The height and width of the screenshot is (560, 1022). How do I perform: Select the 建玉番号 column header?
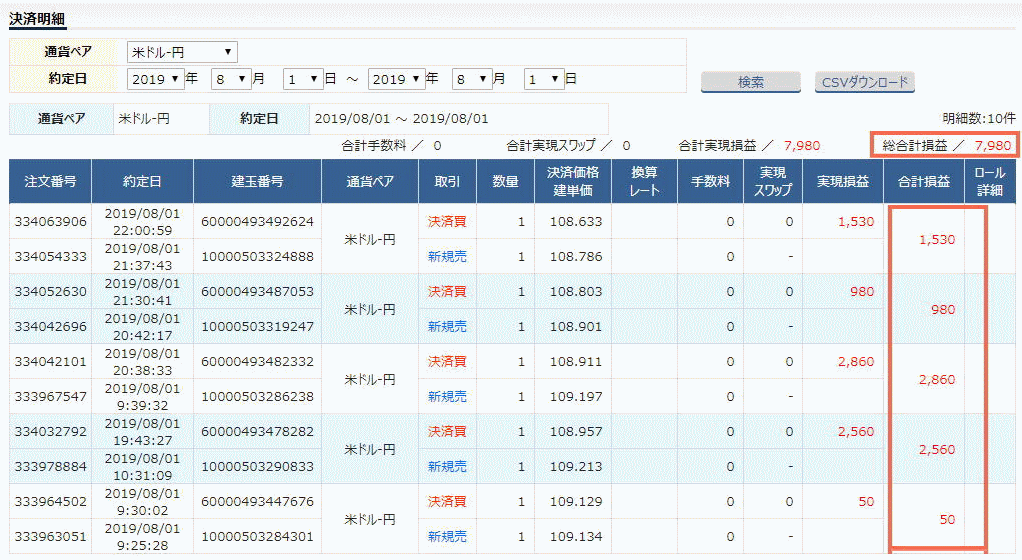coord(257,181)
